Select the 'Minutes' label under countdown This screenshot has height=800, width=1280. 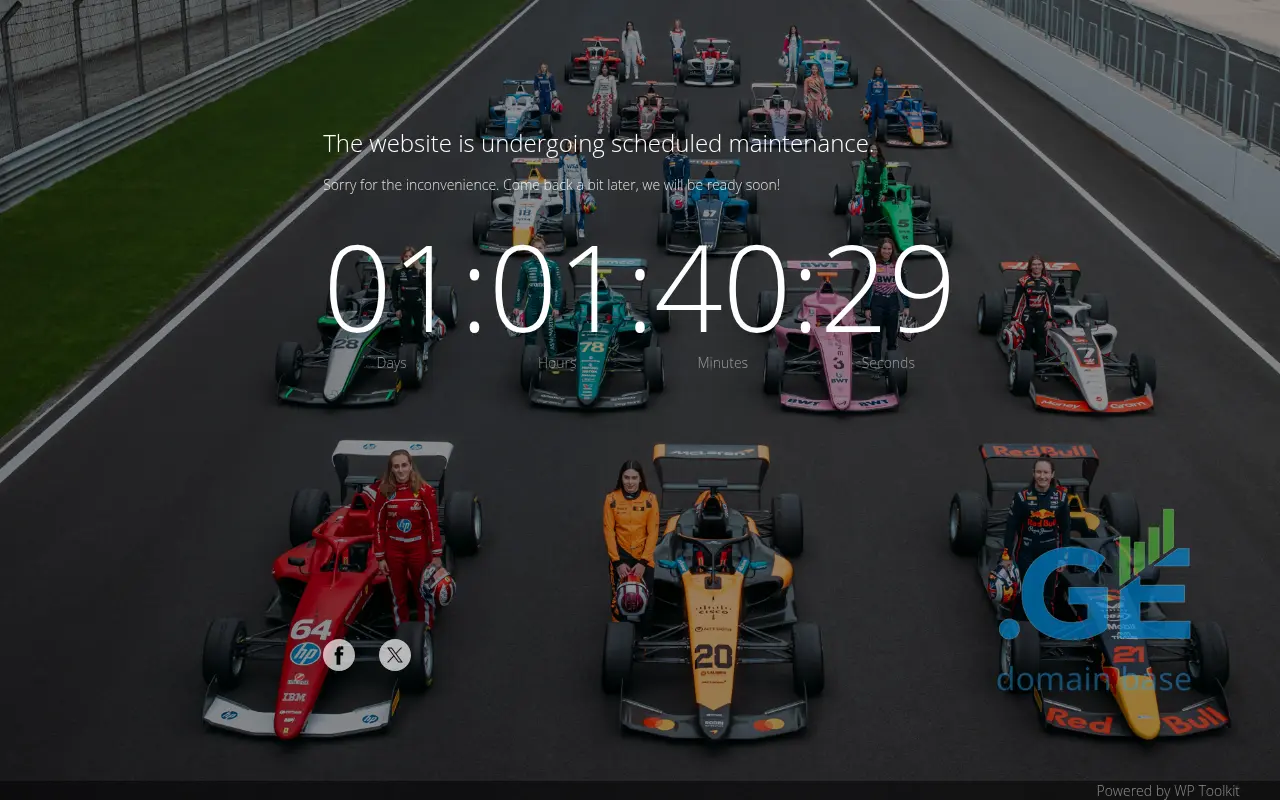point(722,363)
